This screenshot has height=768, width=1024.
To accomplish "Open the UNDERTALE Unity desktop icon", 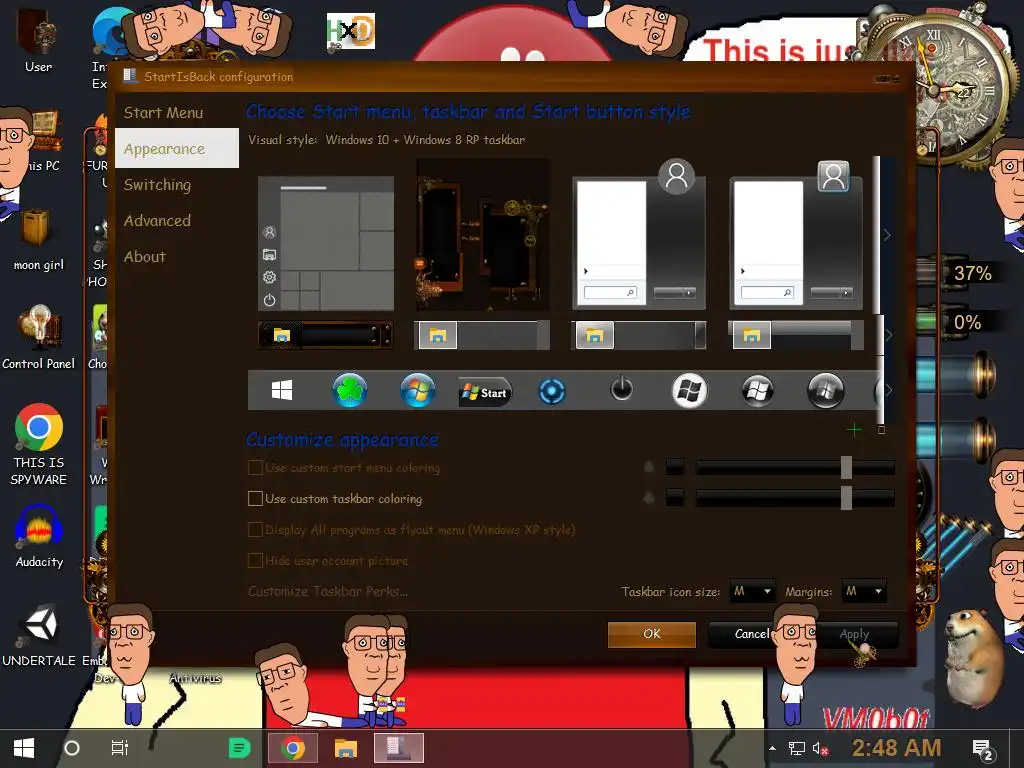I will click(39, 635).
